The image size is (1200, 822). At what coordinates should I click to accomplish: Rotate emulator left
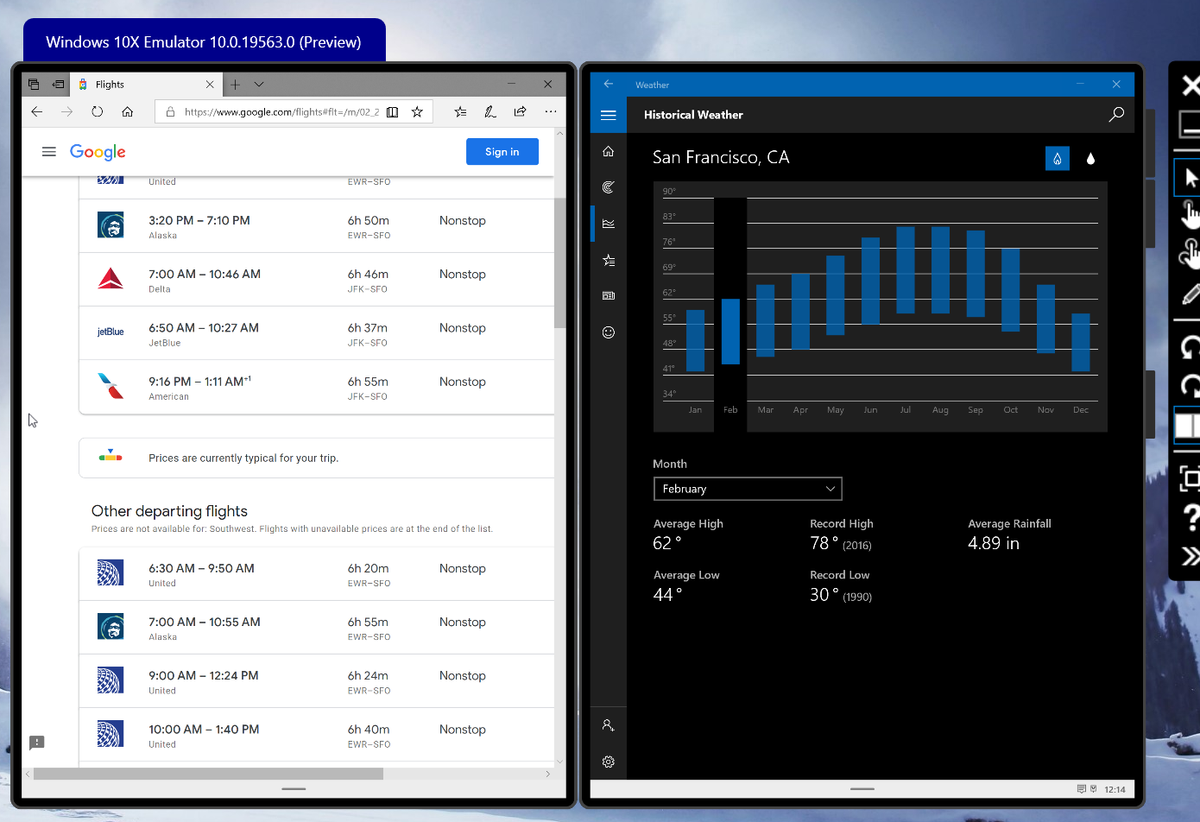click(x=1189, y=348)
